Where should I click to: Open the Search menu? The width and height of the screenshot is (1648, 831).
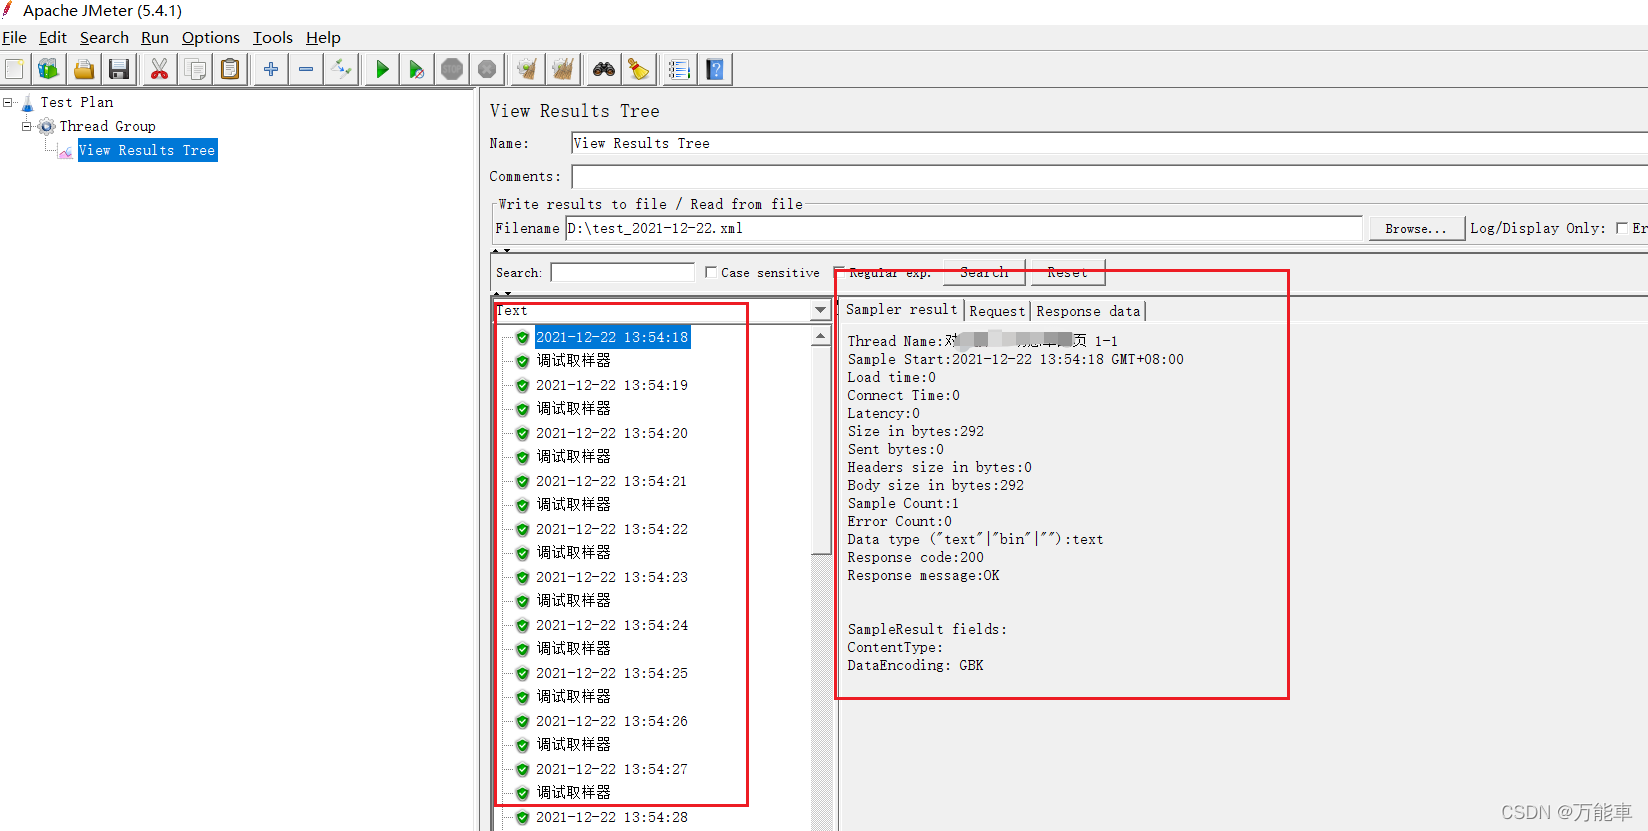point(104,38)
